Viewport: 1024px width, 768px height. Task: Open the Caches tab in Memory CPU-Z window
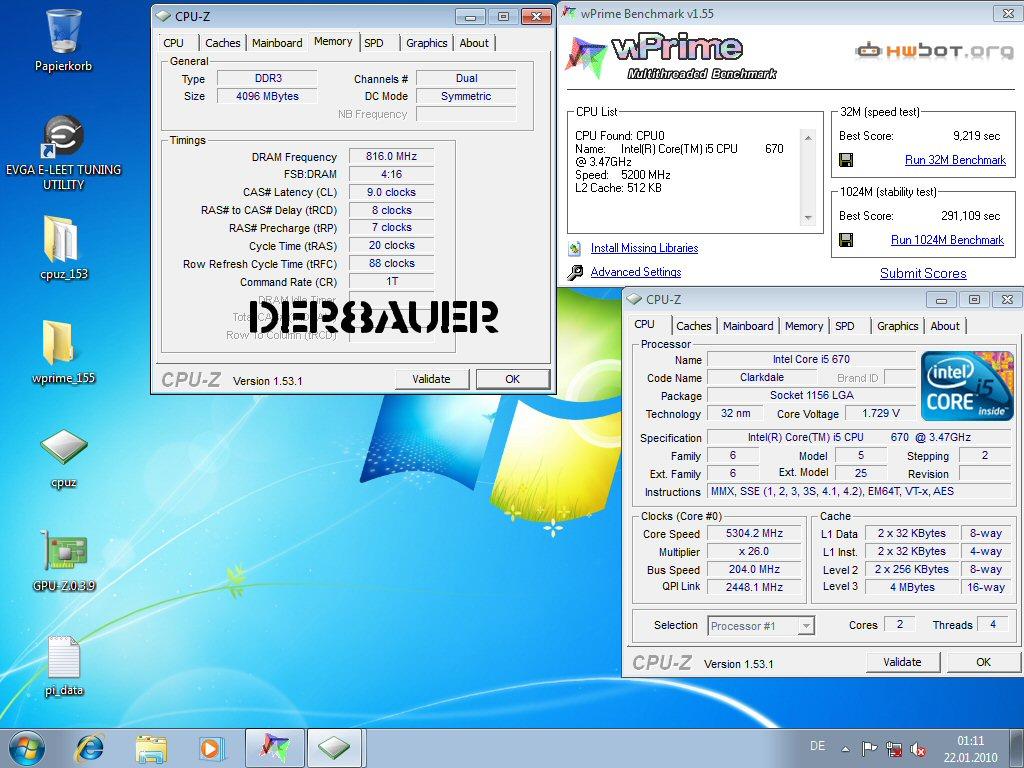[223, 42]
